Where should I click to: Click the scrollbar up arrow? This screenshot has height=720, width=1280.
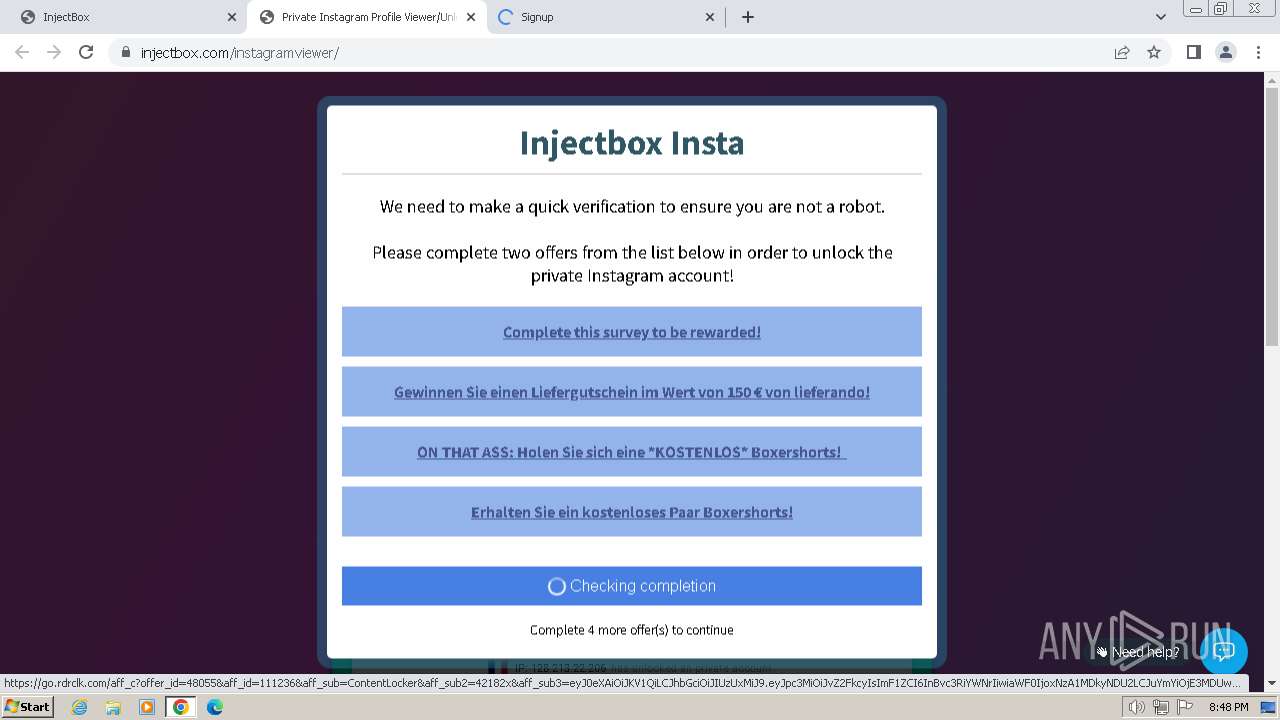1272,79
